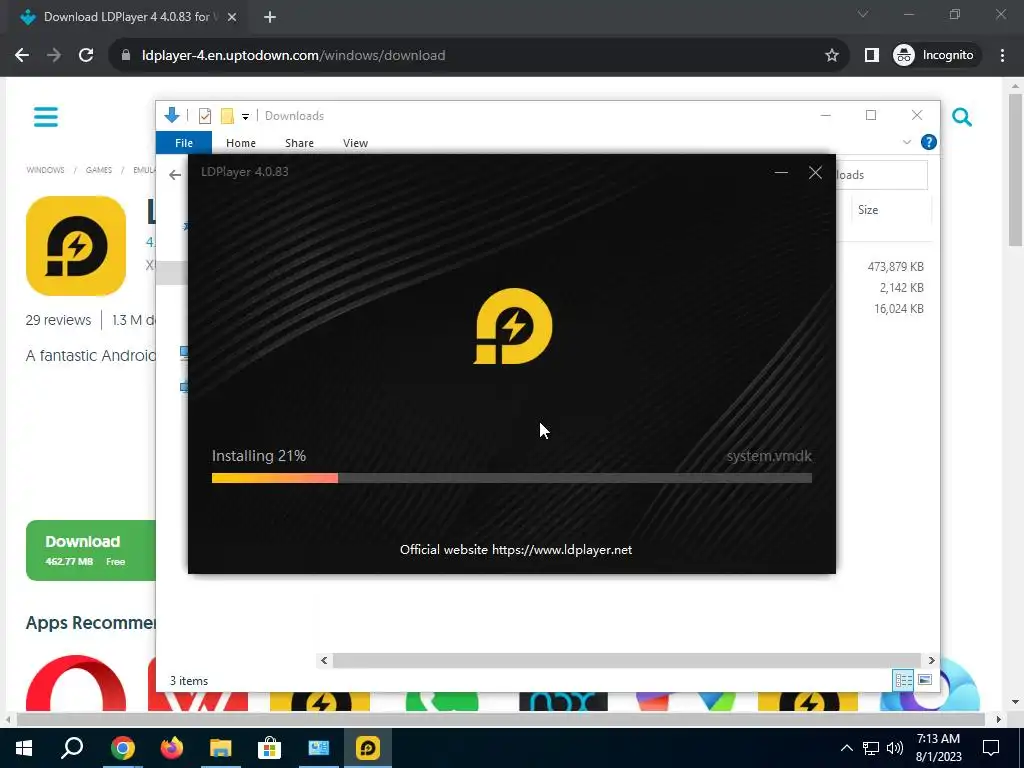Open the Uptodown hamburger menu
The width and height of the screenshot is (1024, 768).
coord(46,116)
